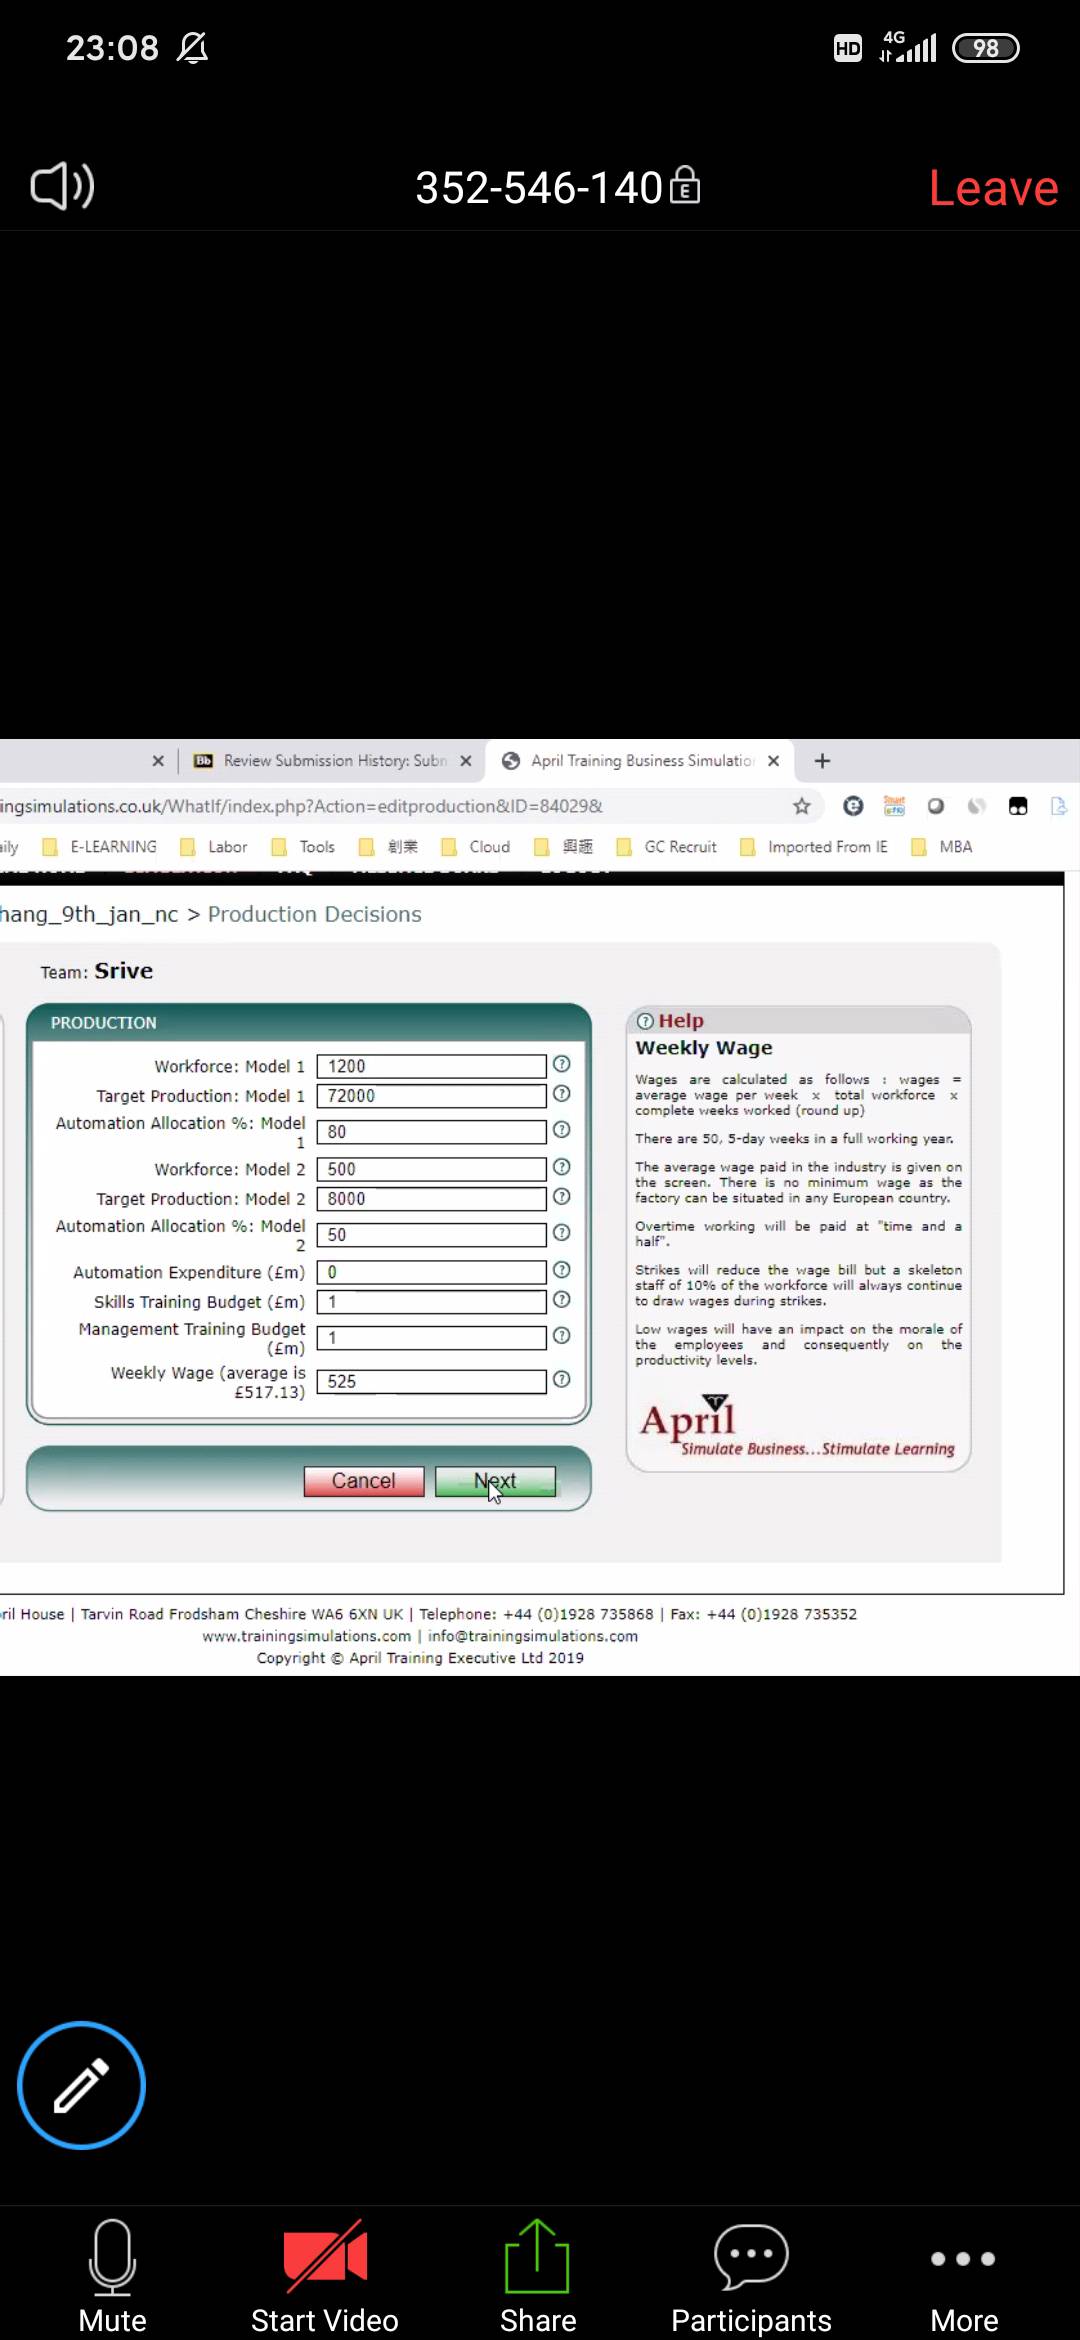Show help for Workforce Model 1
The width and height of the screenshot is (1080, 2340).
tap(562, 1064)
